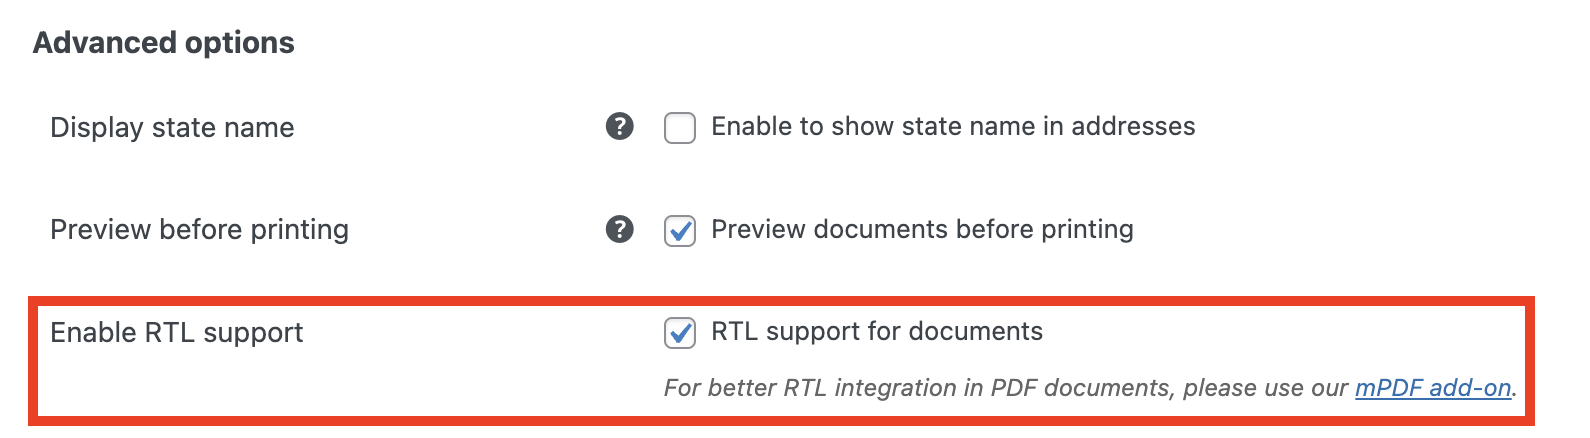Viewport: 1590px width, 438px height.
Task: Click the question mark beside the unchecked checkbox
Action: (x=620, y=127)
